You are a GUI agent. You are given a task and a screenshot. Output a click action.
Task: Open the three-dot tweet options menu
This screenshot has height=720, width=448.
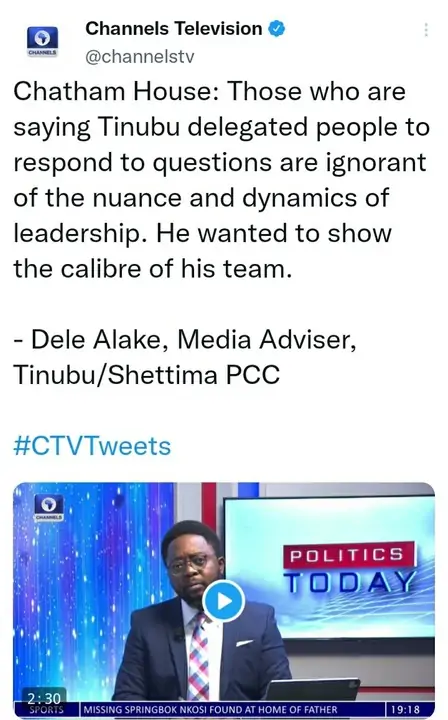click(x=426, y=29)
